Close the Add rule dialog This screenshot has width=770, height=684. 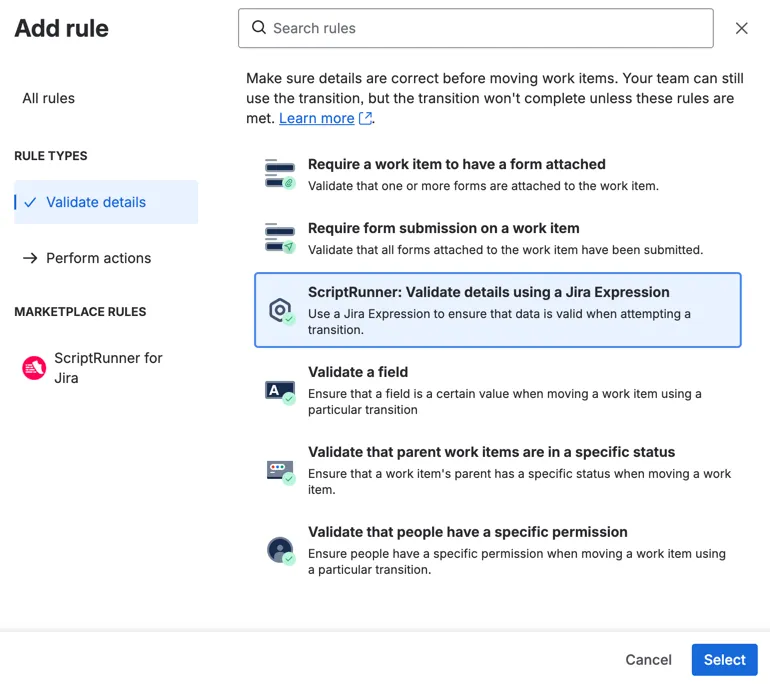click(742, 28)
